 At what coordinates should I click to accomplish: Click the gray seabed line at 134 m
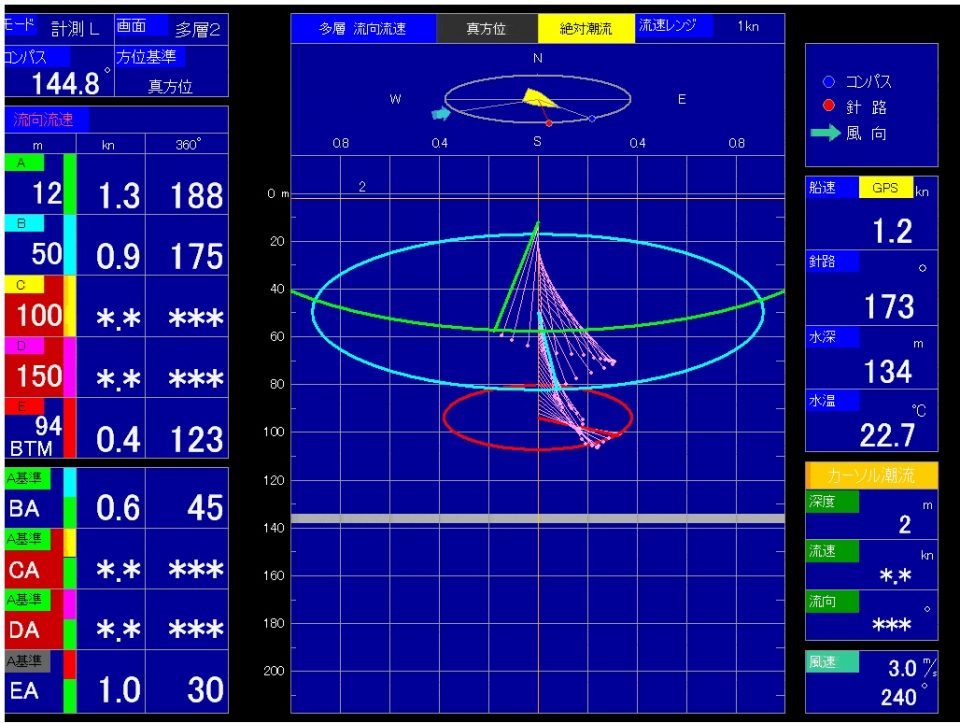coord(538,519)
